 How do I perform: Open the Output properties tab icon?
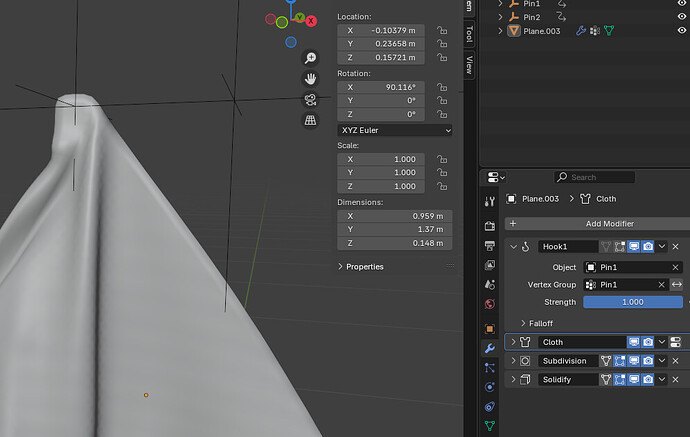(x=490, y=246)
